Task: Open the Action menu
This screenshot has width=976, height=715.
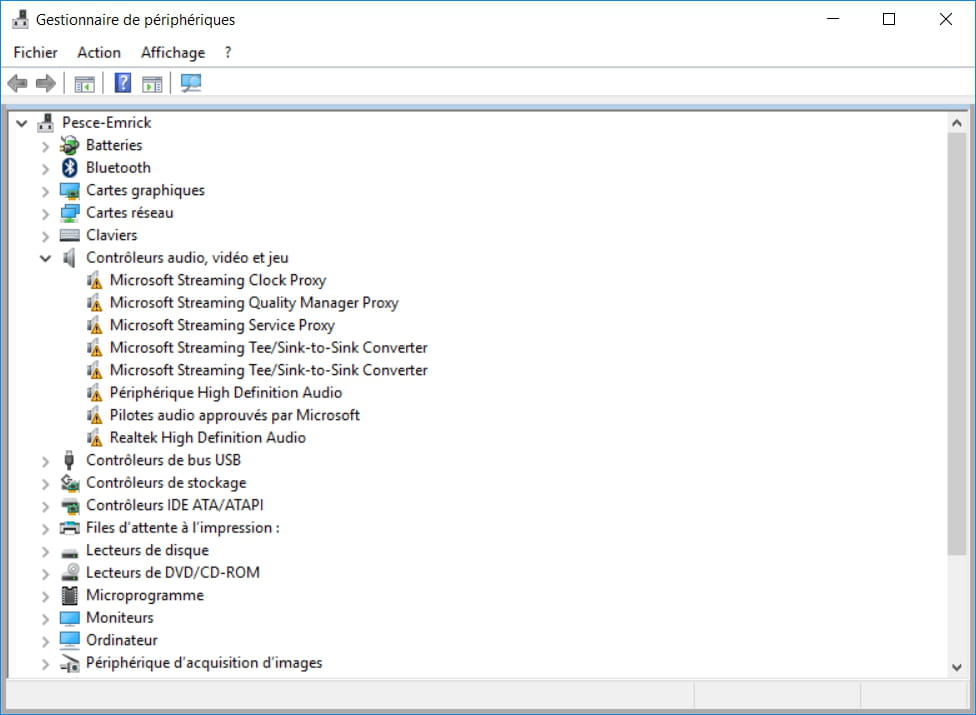Action: (x=98, y=52)
